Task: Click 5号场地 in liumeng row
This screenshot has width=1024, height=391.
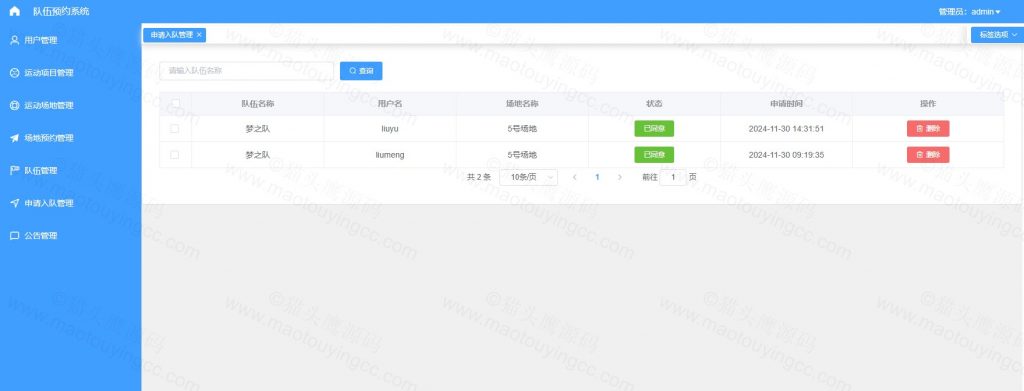Action: (522, 155)
